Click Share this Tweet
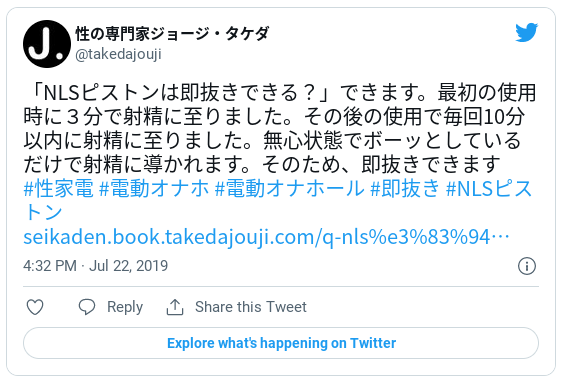This screenshot has height=382, width=564. tap(251, 307)
